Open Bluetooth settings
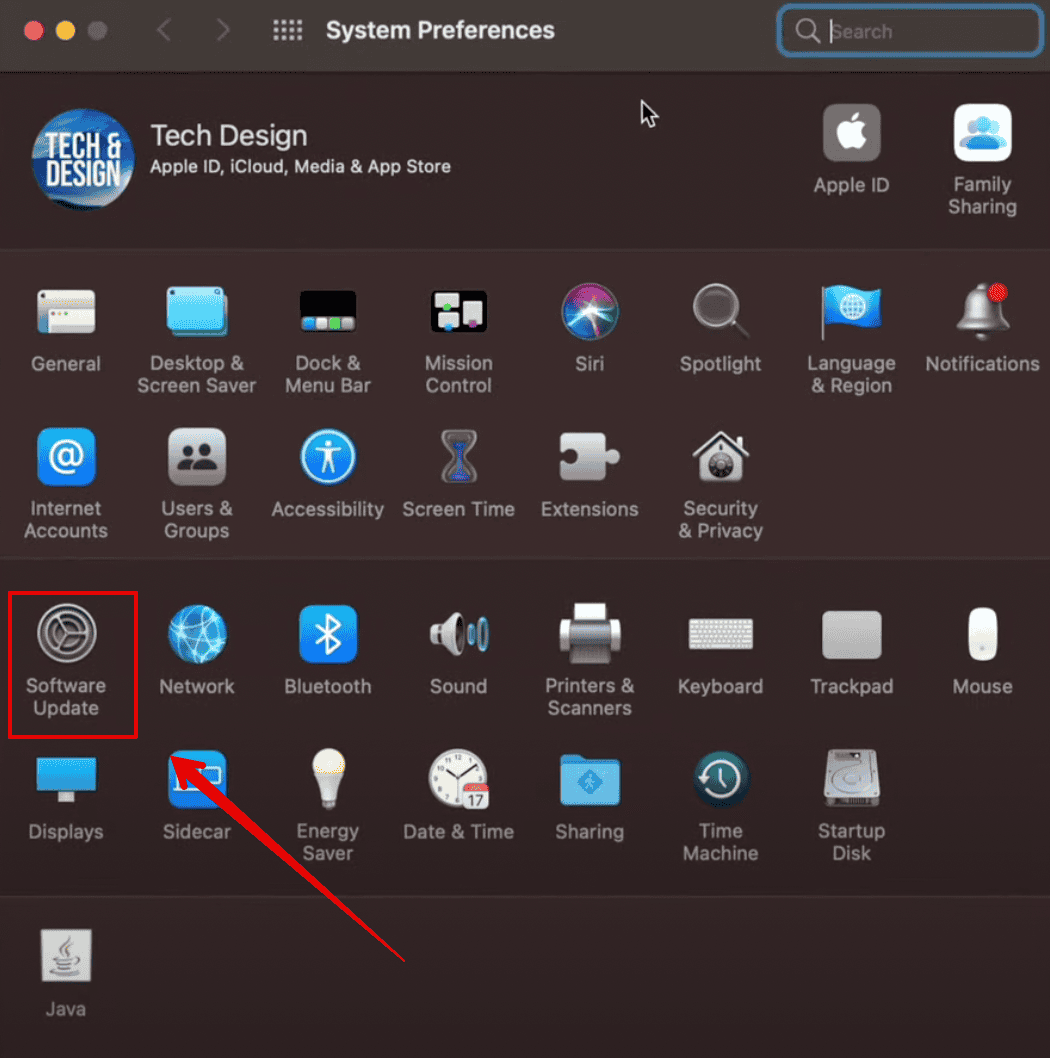 (x=328, y=634)
